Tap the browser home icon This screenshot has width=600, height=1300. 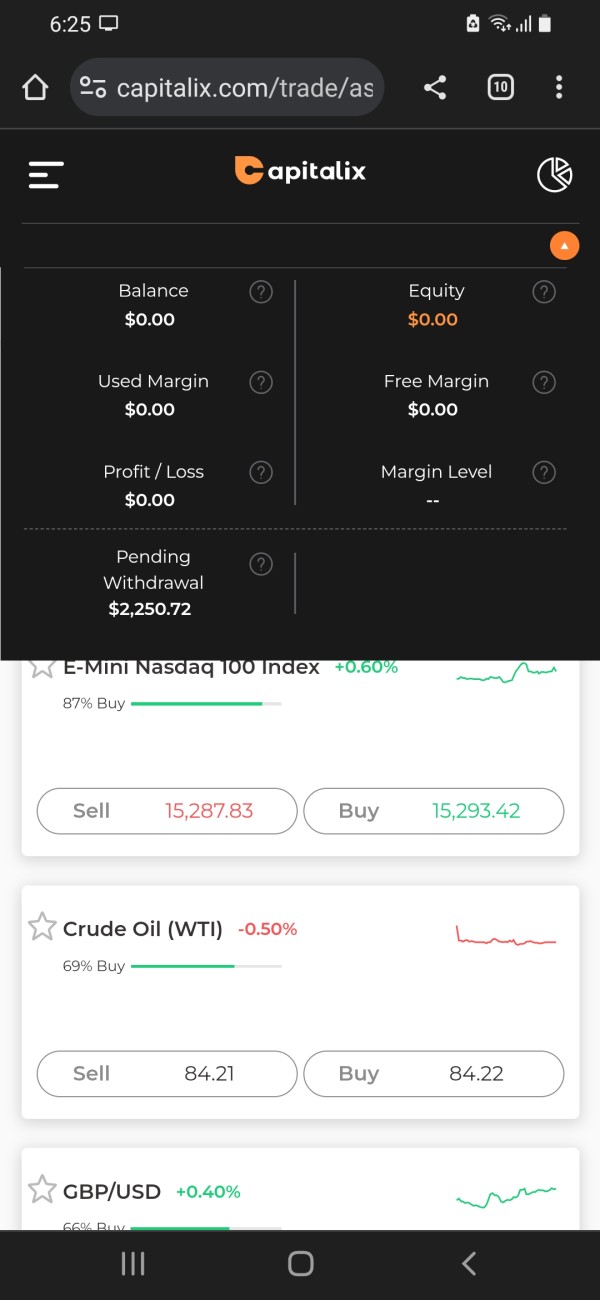(35, 88)
